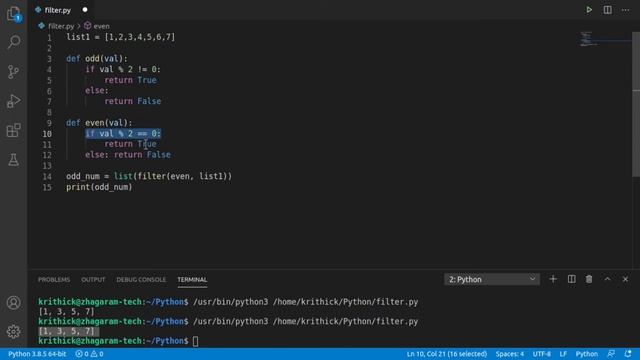Open notifications bell in status bar
Viewport: 640px width, 360px height.
tap(628, 354)
